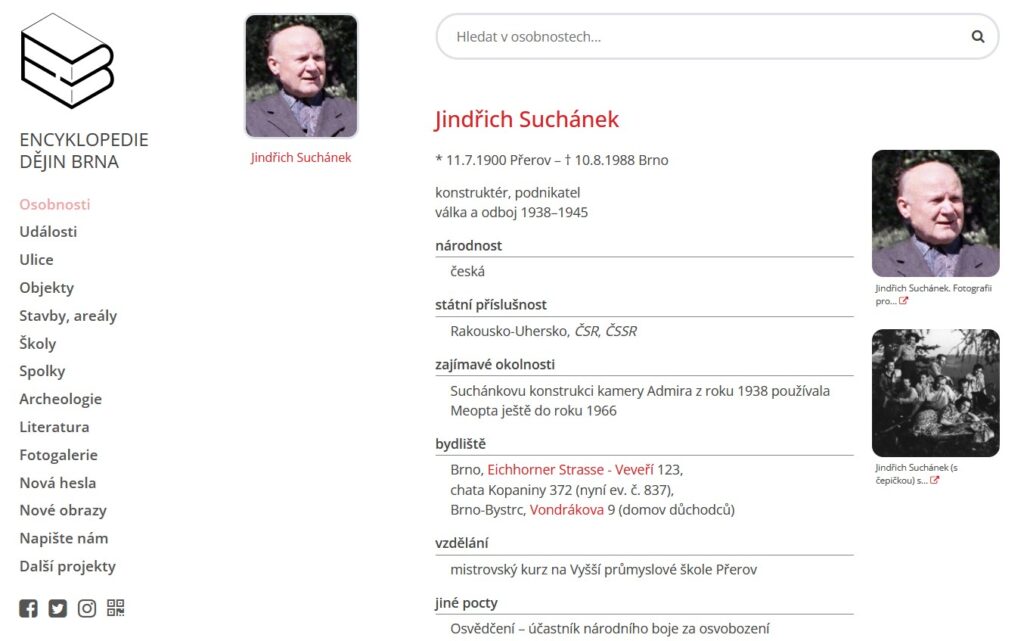Select Ulice in the sidebar
The height and width of the screenshot is (641, 1024).
37,260
